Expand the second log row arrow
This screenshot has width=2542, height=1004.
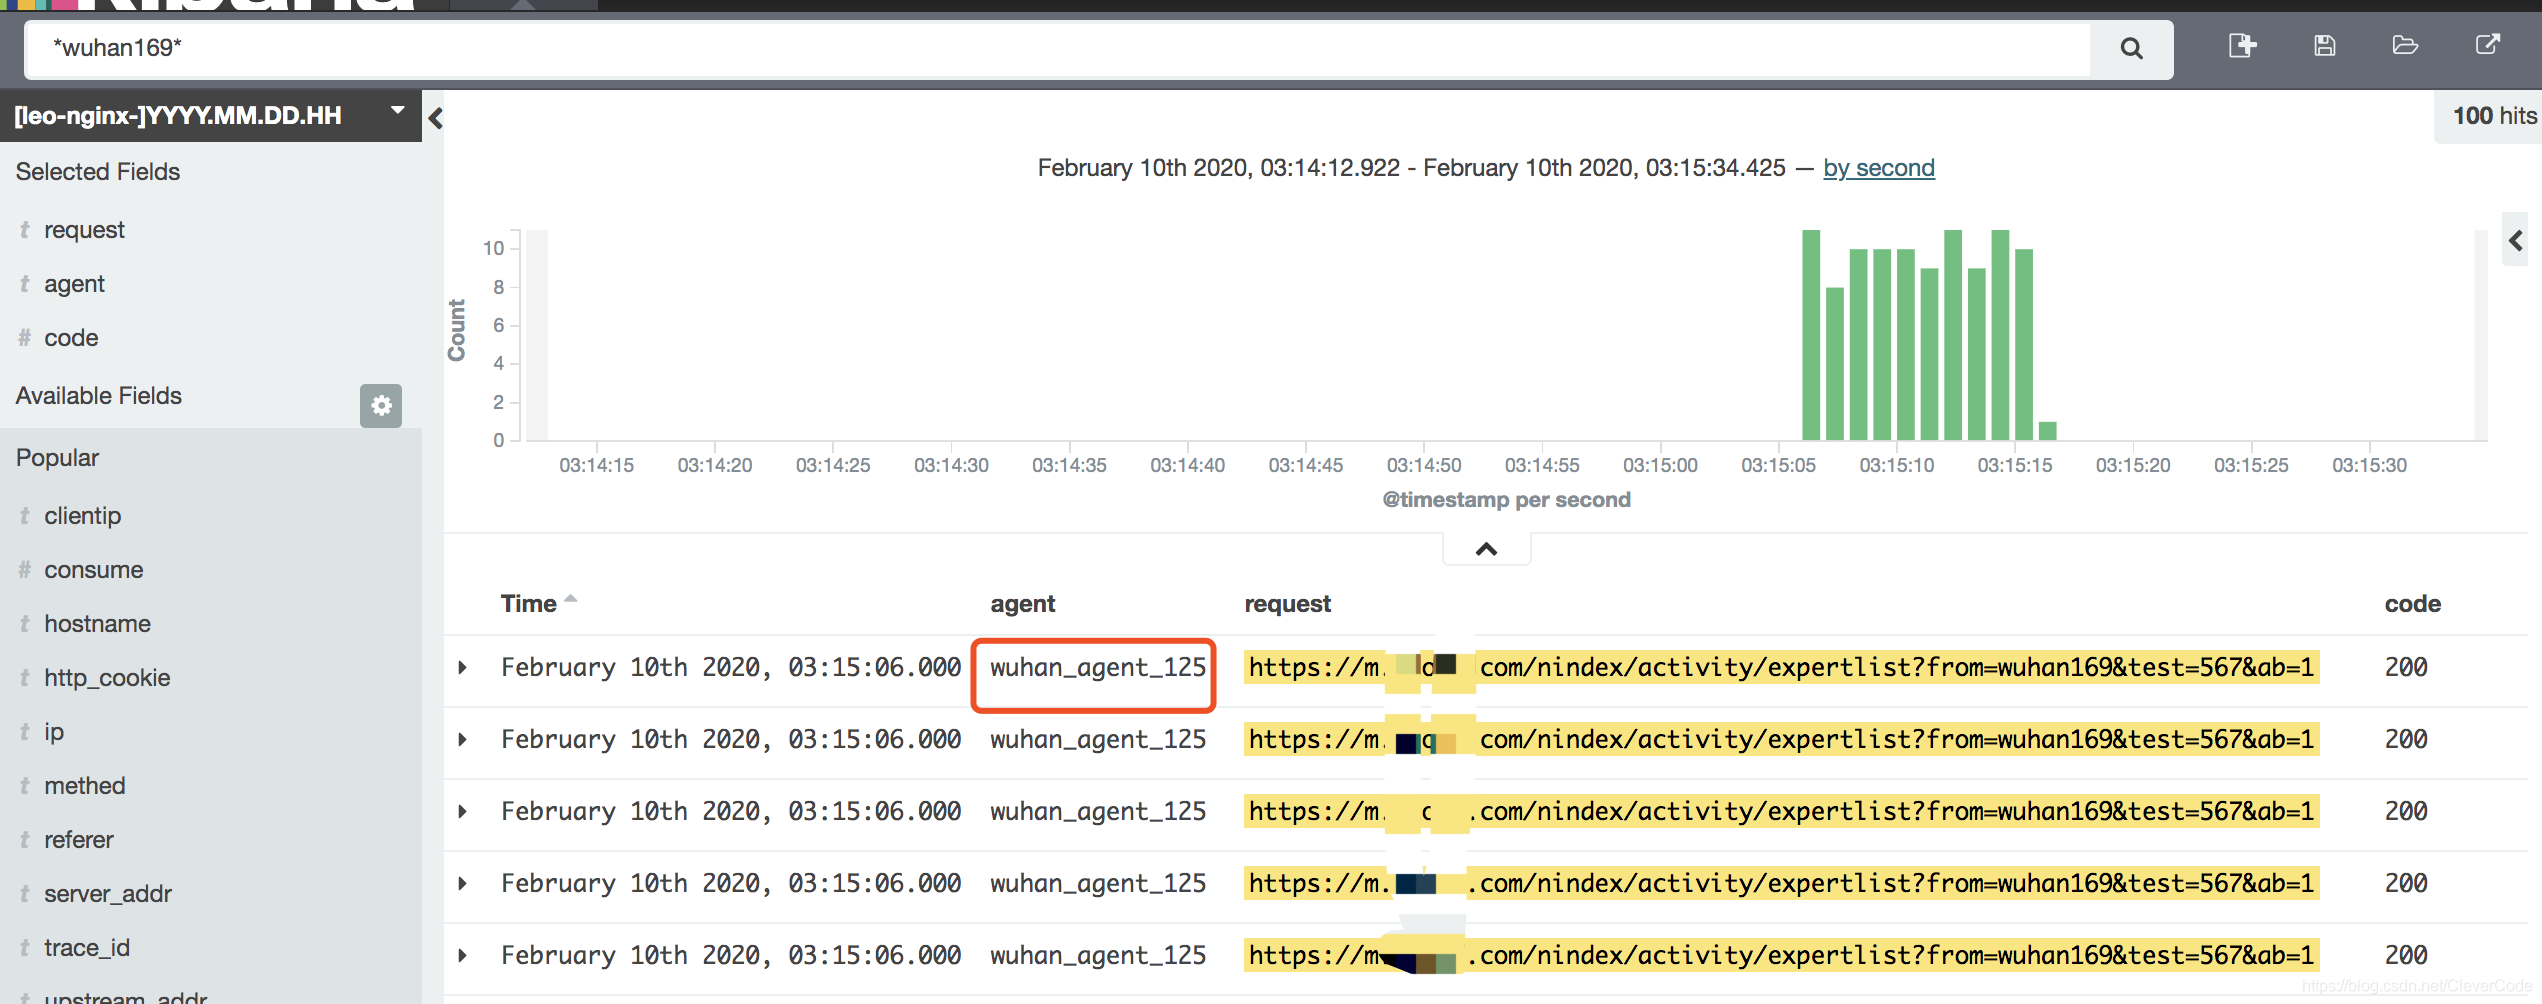462,739
